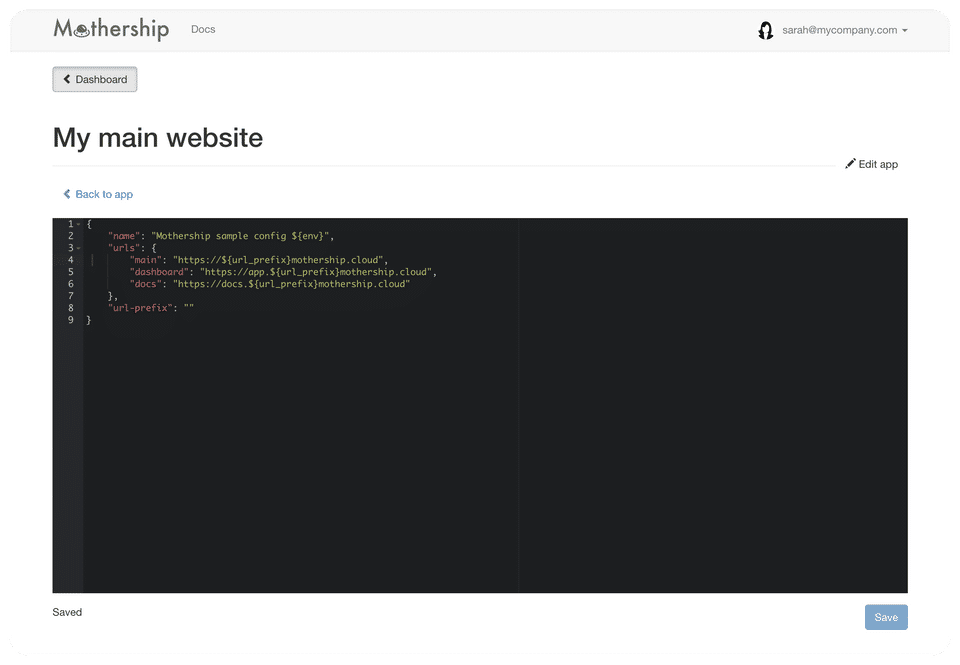The width and height of the screenshot is (960, 665).
Task: Click into the dashboard URL string
Action: (x=316, y=272)
